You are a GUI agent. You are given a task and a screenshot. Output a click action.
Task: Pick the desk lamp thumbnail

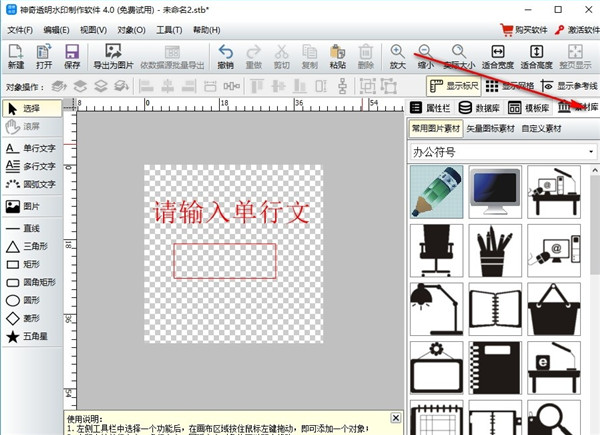(x=437, y=309)
